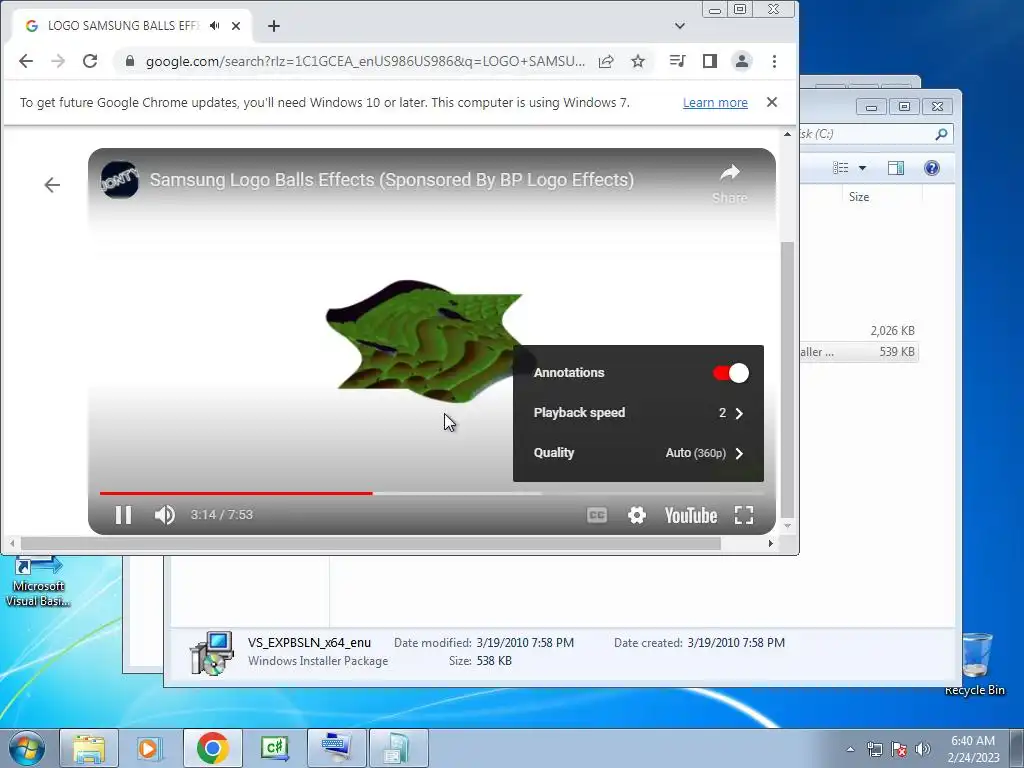This screenshot has height=768, width=1024.
Task: Open video settings gear icon
Action: (637, 515)
